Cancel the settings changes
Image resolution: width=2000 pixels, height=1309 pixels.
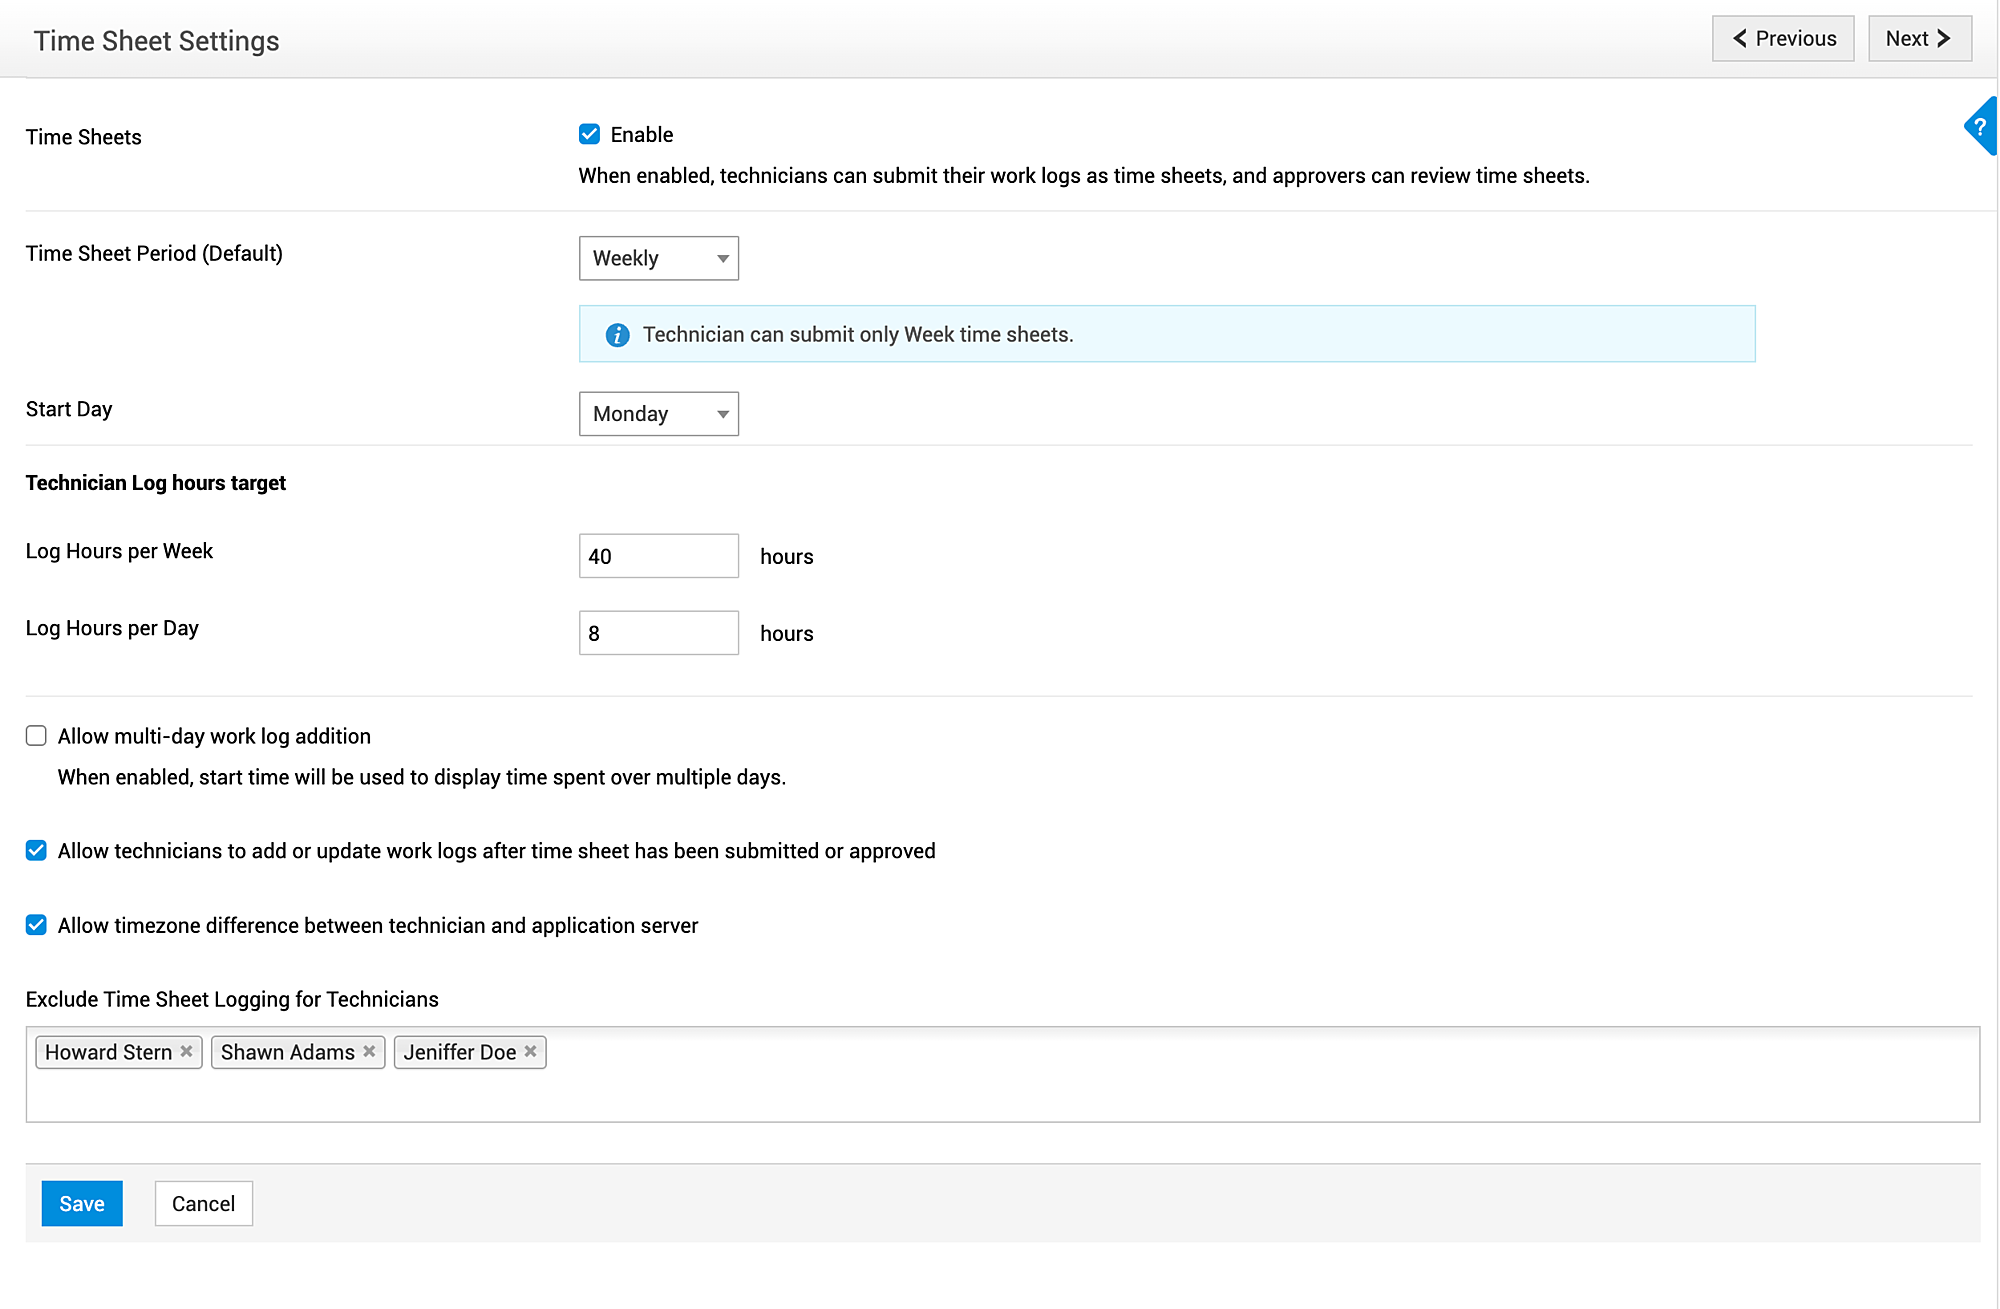pyautogui.click(x=203, y=1204)
